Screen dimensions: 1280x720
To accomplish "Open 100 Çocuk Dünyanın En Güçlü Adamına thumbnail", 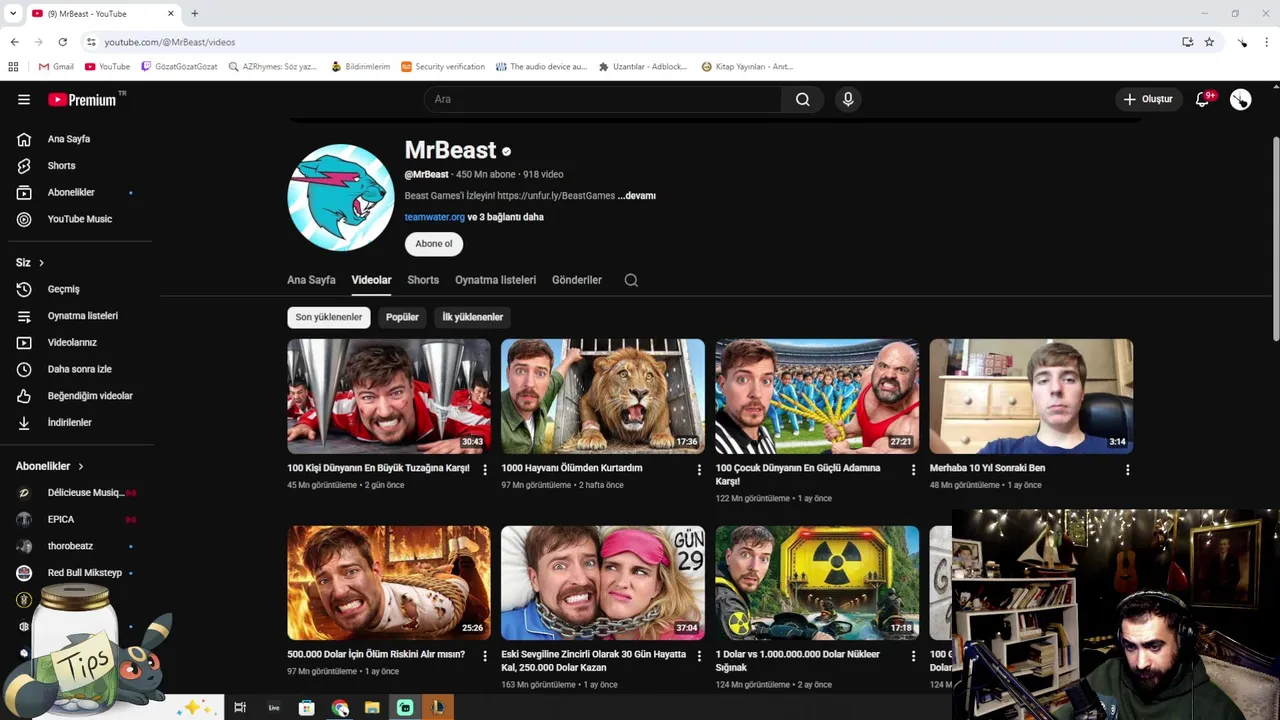I will (x=817, y=396).
